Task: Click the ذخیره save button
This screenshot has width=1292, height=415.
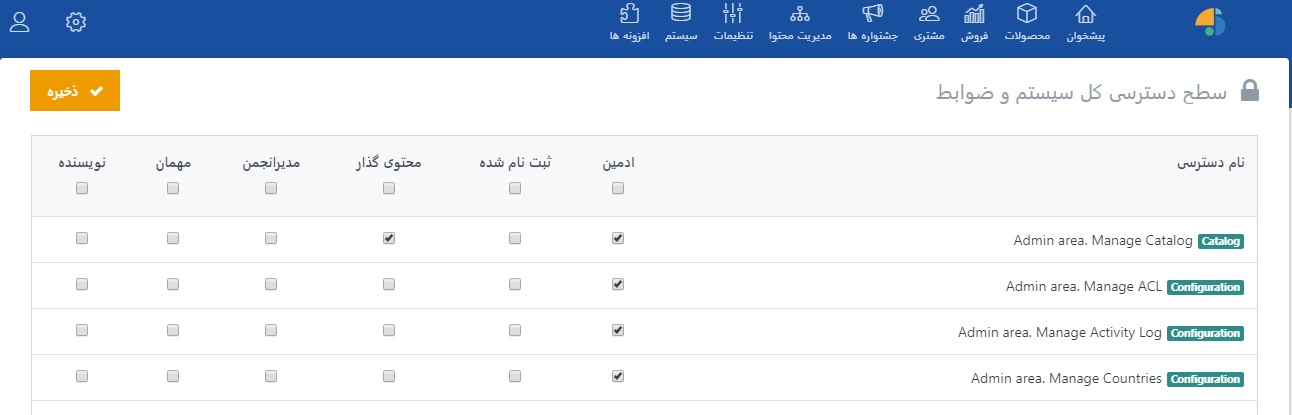Action: pyautogui.click(x=75, y=90)
